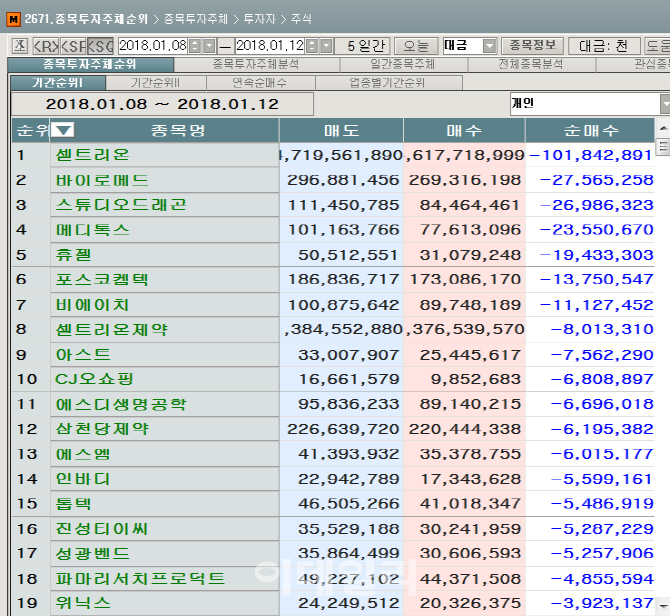Select stock 톱텍
This screenshot has width=670, height=616.
click(73, 504)
